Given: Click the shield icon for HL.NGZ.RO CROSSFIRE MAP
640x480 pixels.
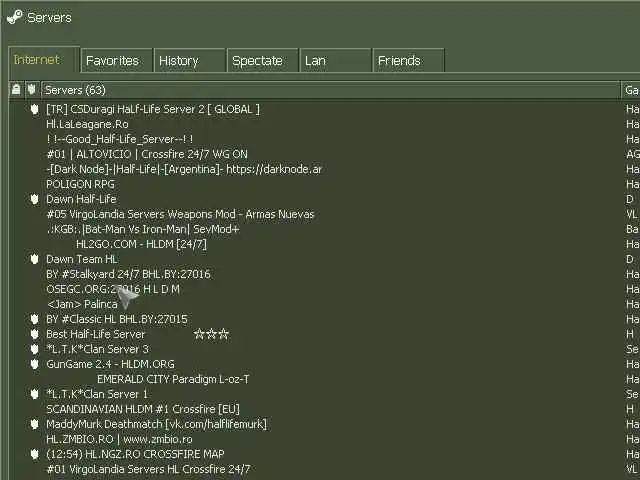Looking at the screenshot, I should click(x=35, y=454).
